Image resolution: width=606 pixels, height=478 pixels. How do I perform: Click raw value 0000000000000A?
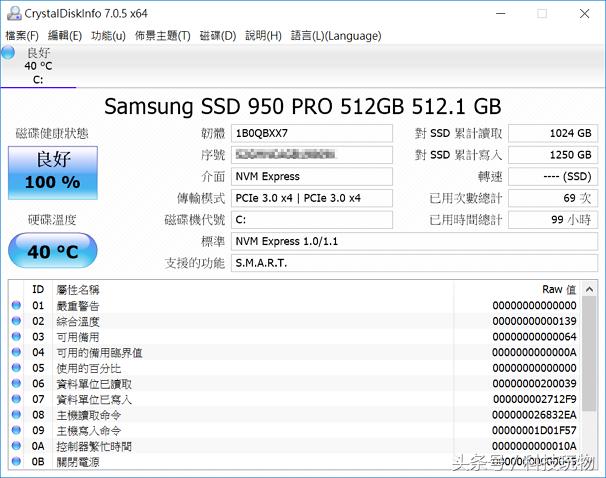point(535,352)
